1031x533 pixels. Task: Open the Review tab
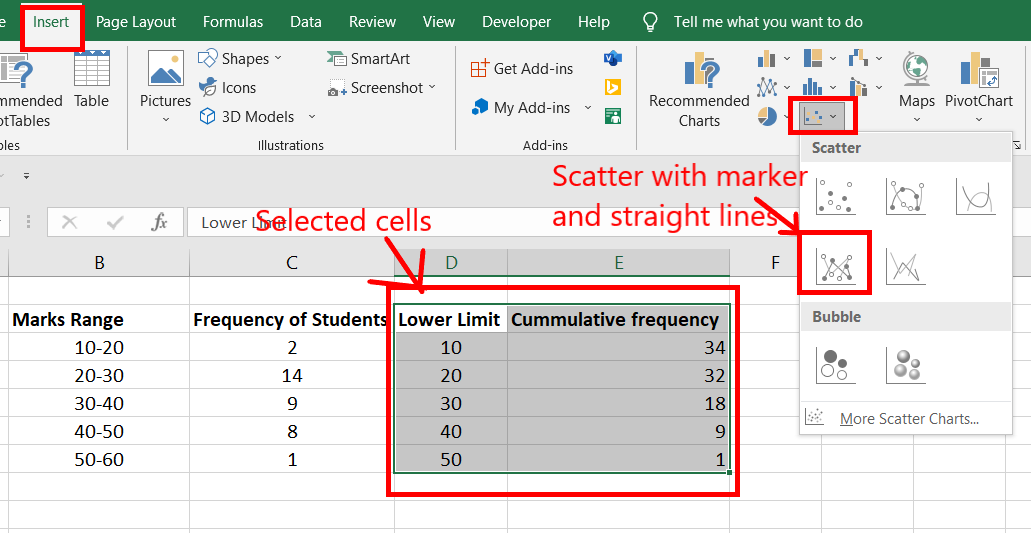pos(372,22)
